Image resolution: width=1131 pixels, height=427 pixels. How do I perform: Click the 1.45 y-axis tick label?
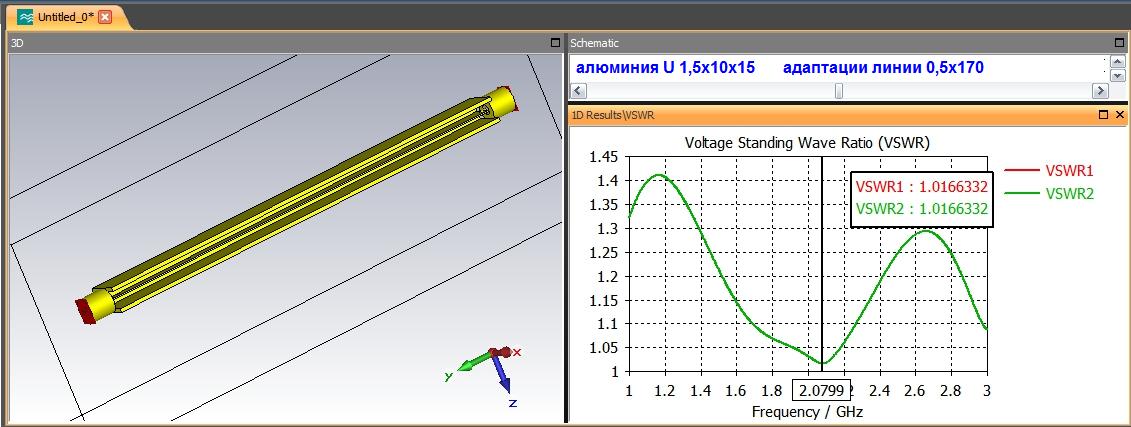tap(604, 157)
